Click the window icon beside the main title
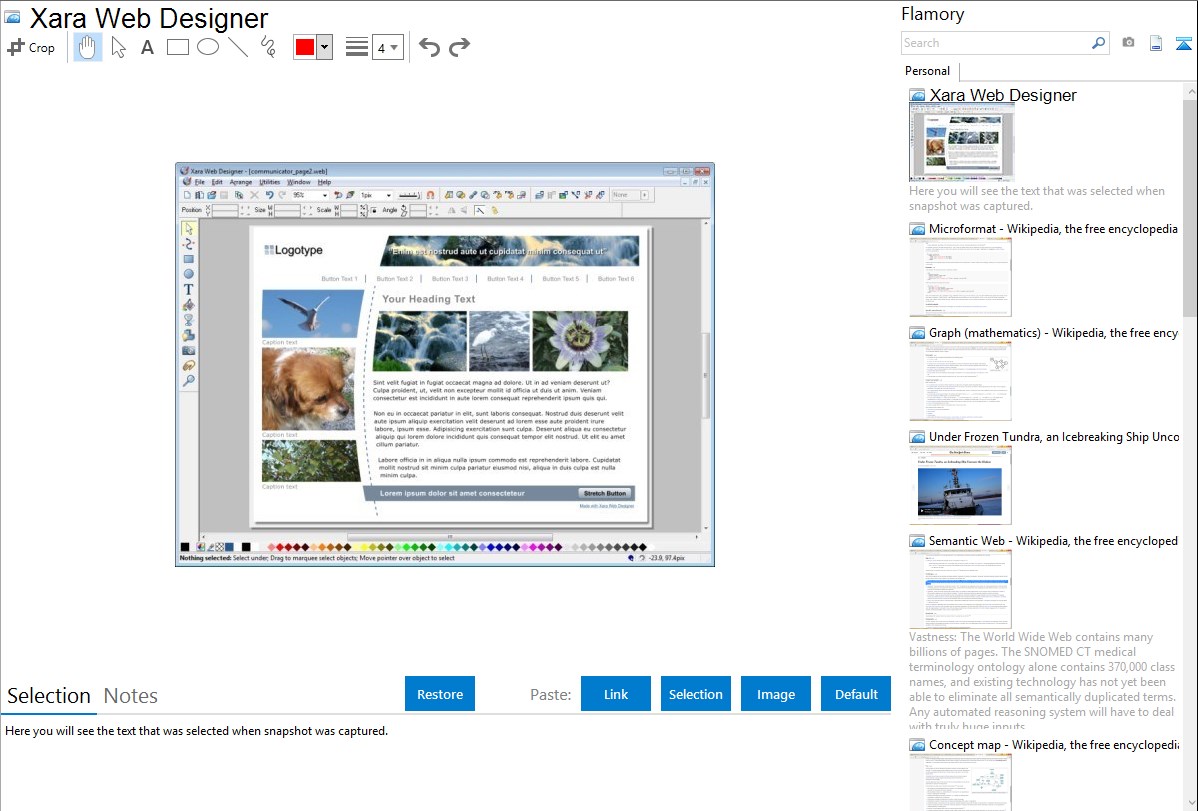This screenshot has height=811, width=1198. (12, 18)
